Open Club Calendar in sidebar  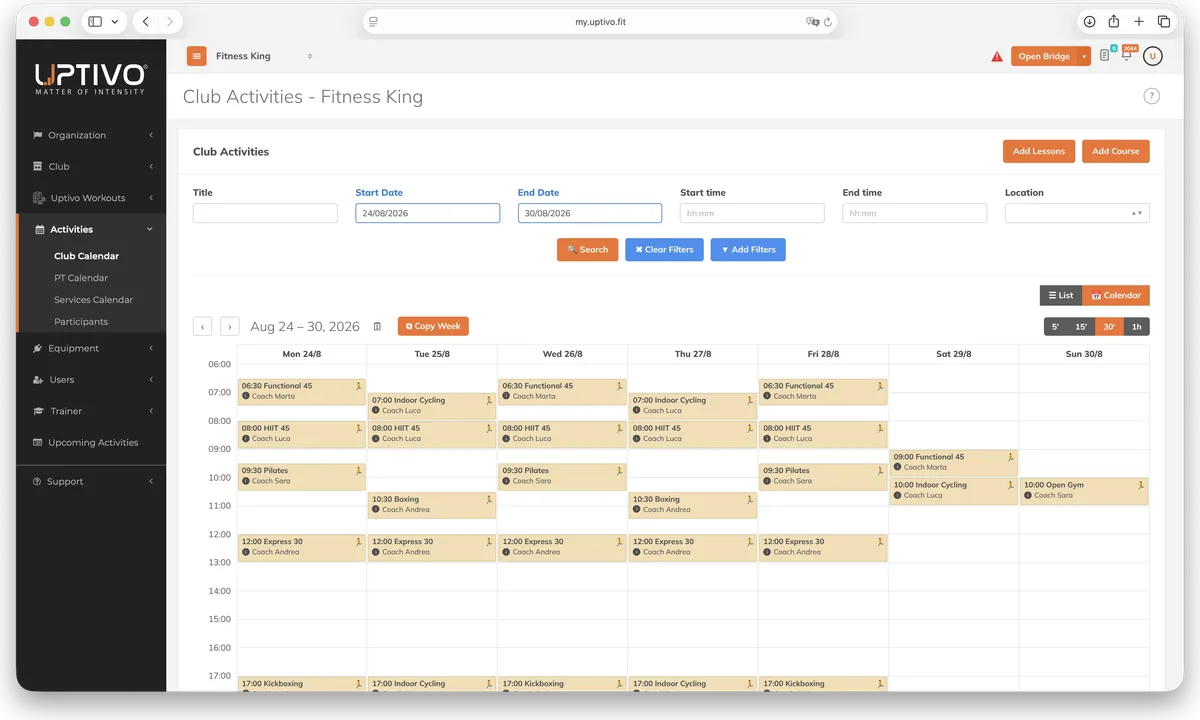click(86, 256)
